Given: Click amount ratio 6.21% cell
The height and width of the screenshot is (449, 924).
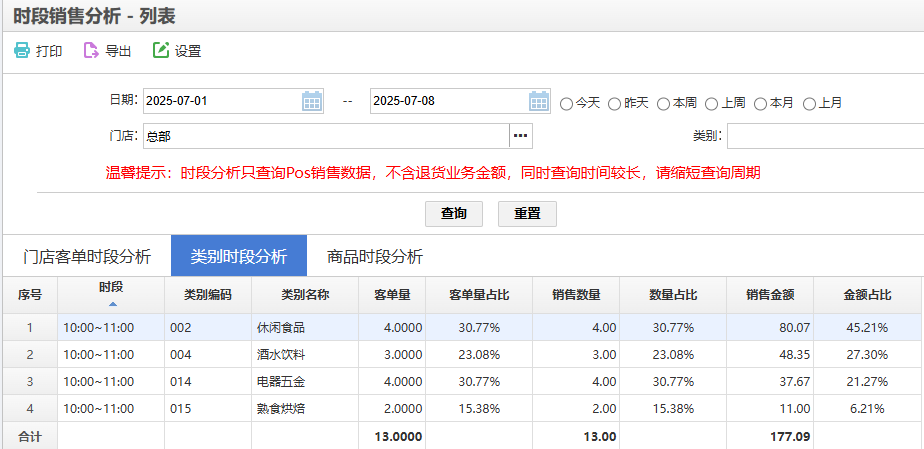Looking at the screenshot, I should click(867, 408).
